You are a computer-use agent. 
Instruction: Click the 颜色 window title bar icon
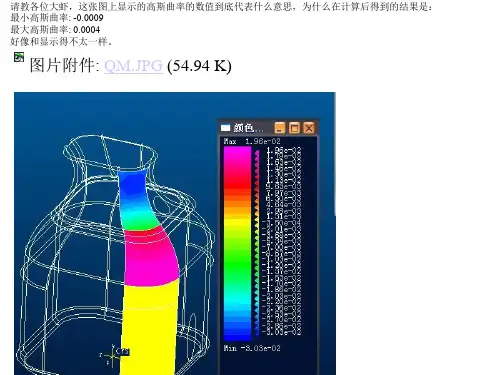coord(226,128)
